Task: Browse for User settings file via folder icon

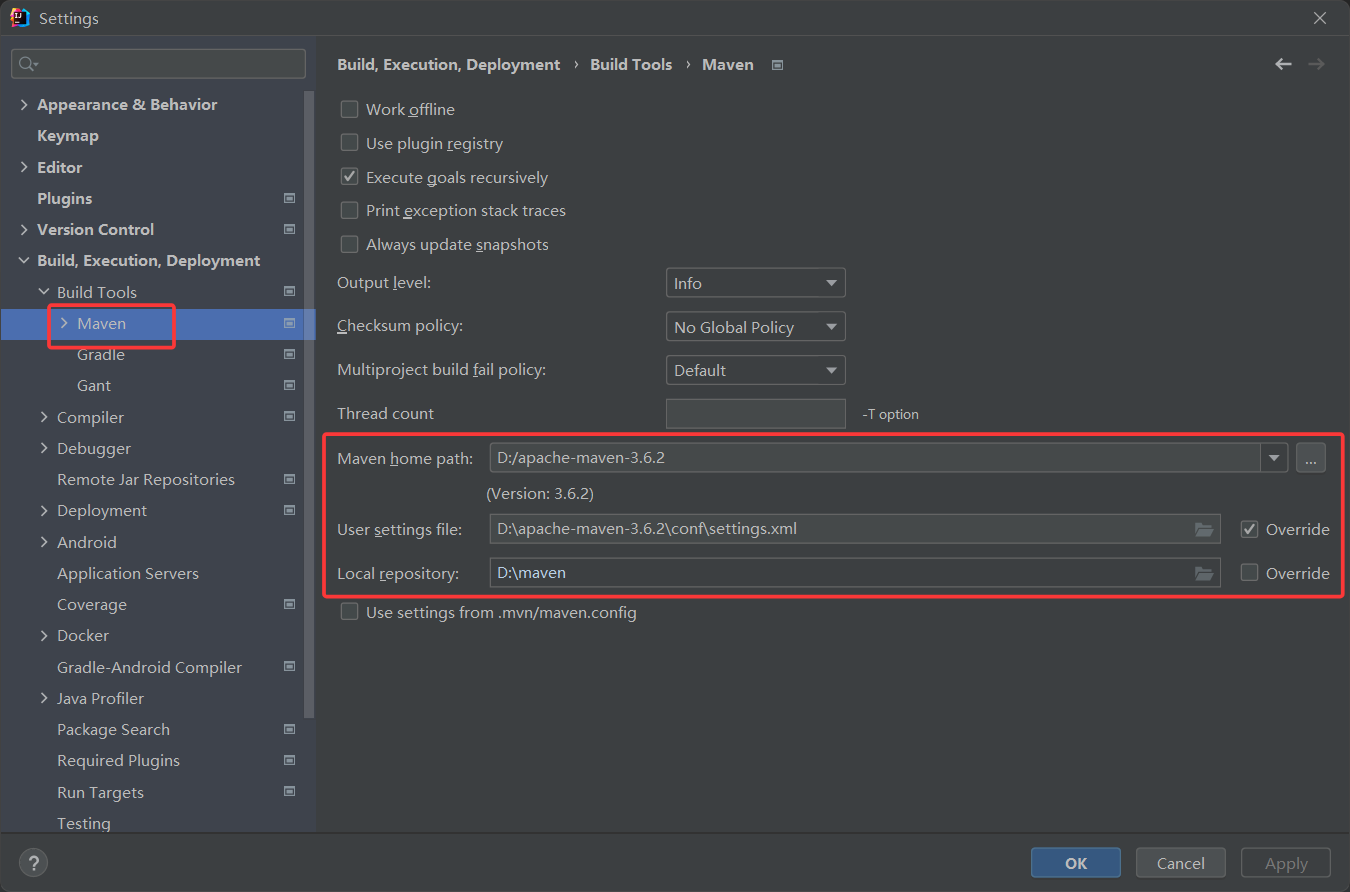Action: point(1204,529)
